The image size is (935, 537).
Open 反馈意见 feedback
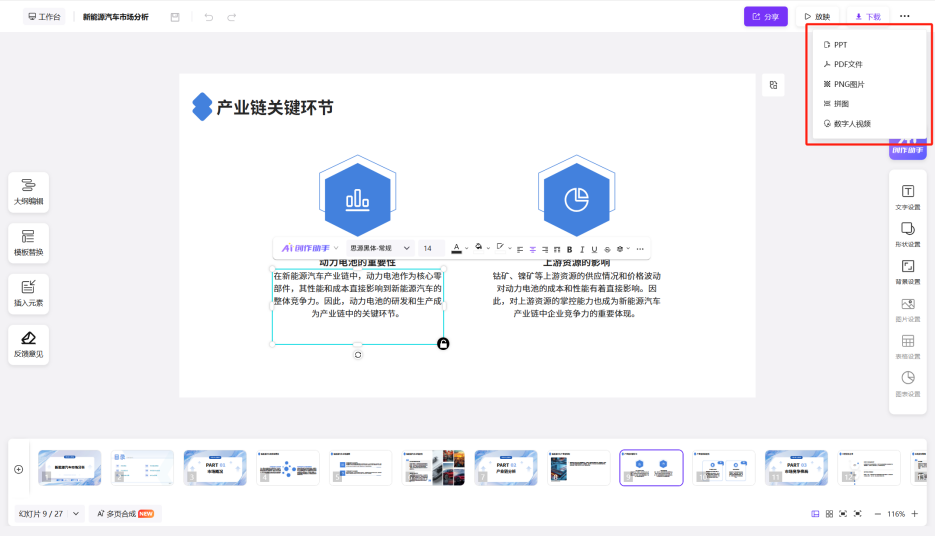(x=29, y=344)
